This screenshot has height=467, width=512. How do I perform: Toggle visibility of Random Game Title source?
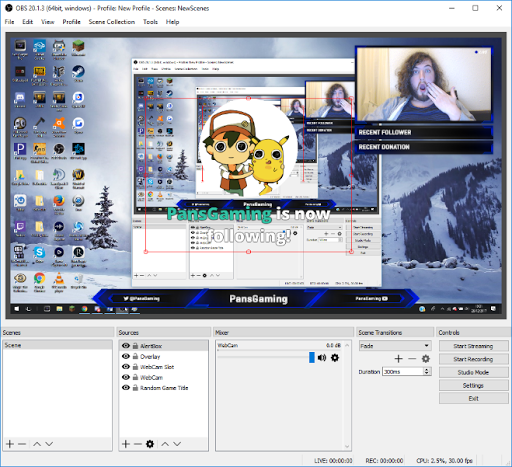[126, 388]
